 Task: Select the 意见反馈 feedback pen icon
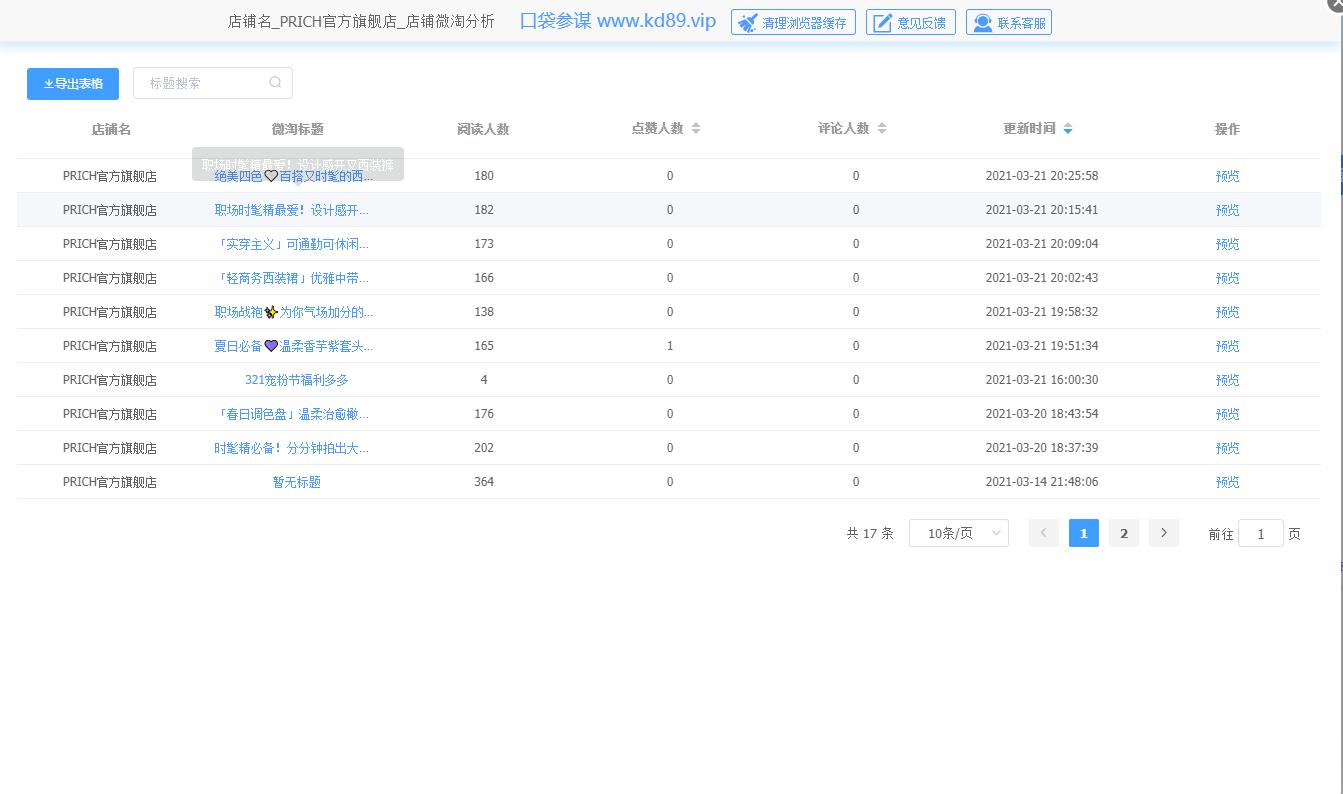tap(881, 22)
